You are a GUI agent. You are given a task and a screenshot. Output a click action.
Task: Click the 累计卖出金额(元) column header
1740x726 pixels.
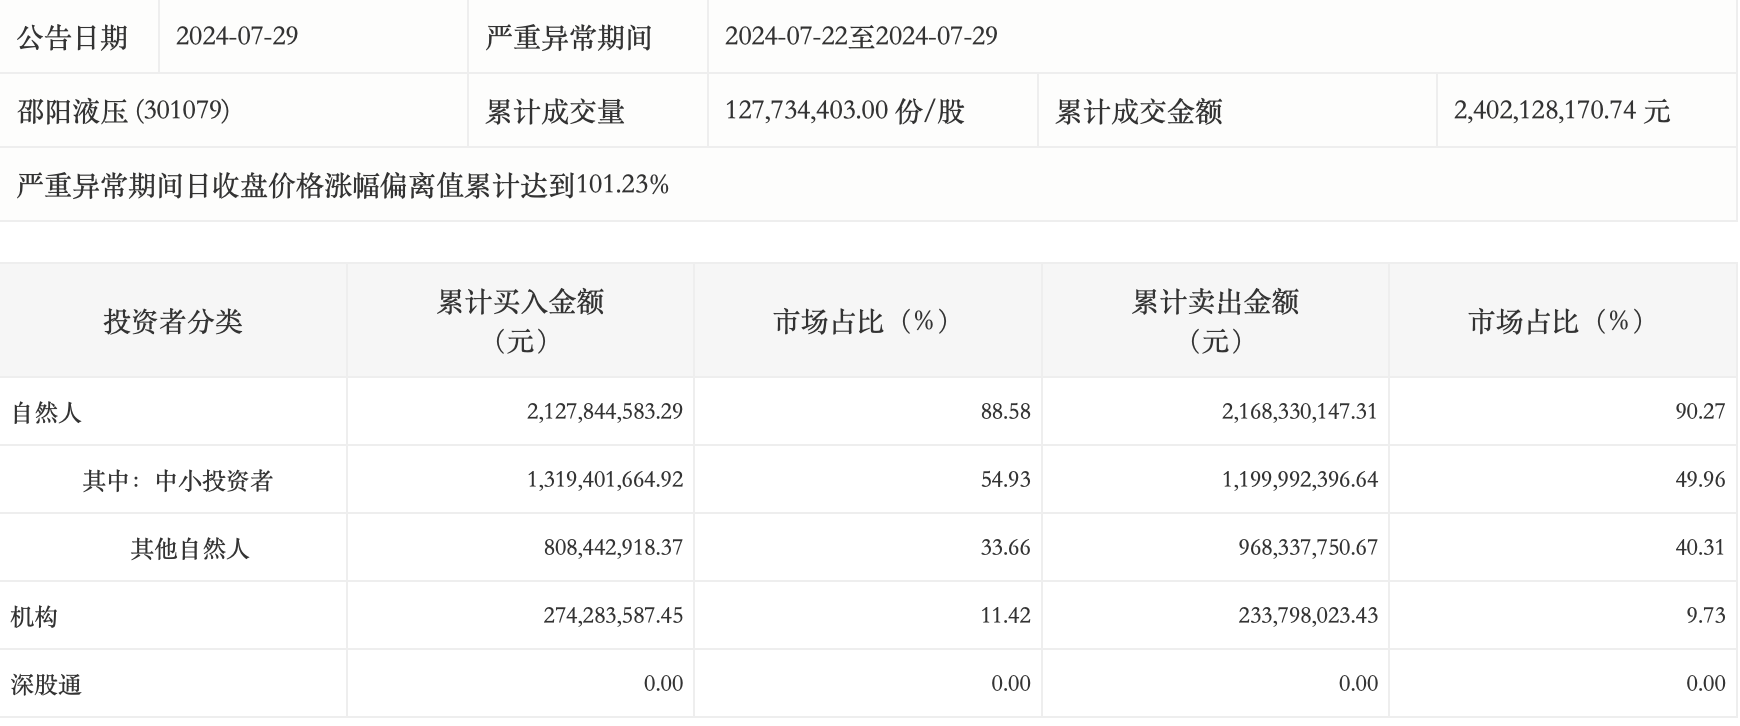click(1215, 321)
